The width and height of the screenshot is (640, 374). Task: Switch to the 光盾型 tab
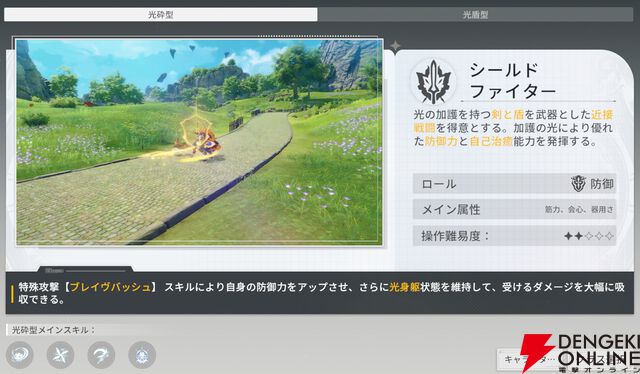tap(476, 15)
